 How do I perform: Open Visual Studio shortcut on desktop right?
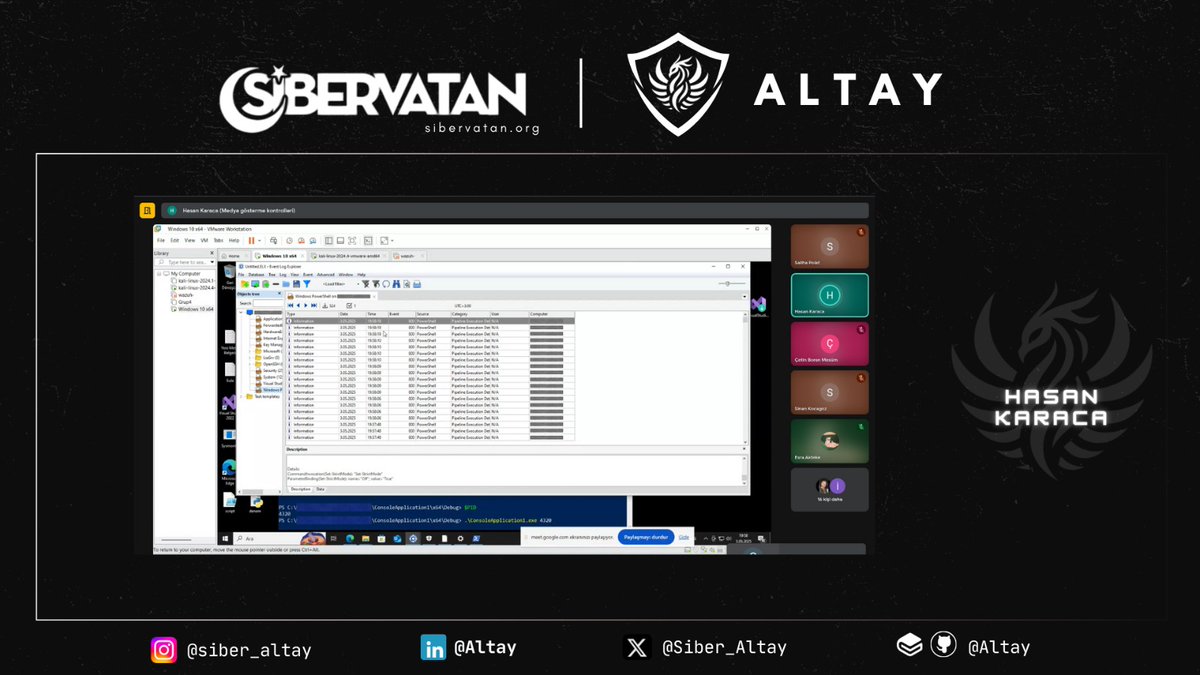click(758, 304)
